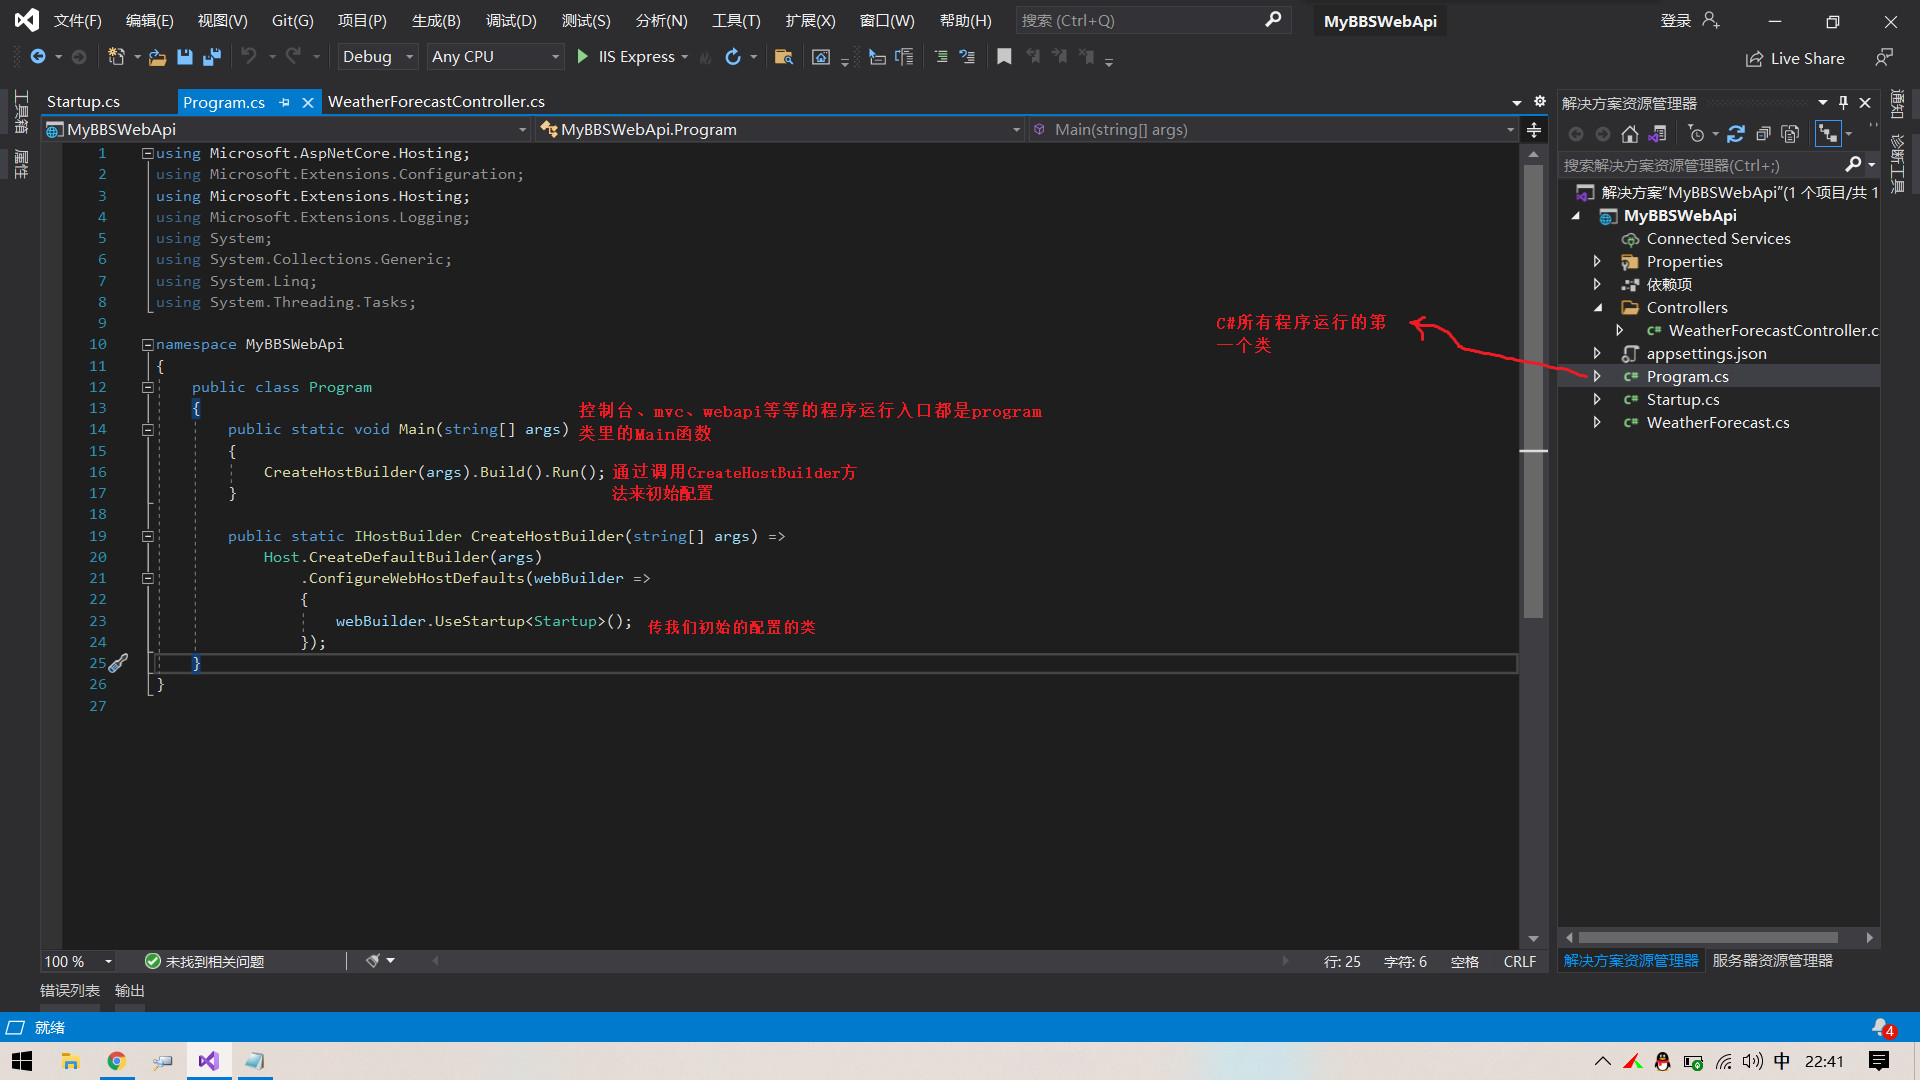Collapse the using directives block at line 1
The height and width of the screenshot is (1080, 1920).
[x=147, y=153]
